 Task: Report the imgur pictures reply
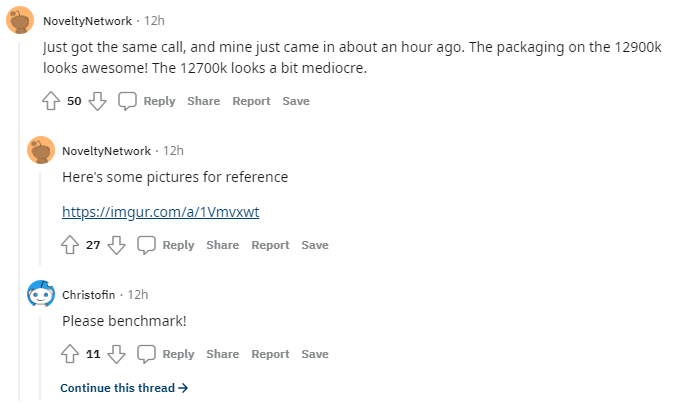270,245
